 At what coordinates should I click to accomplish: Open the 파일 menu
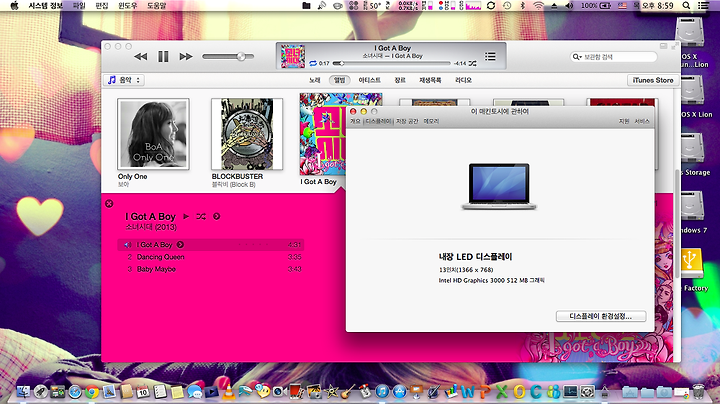pos(79,6)
